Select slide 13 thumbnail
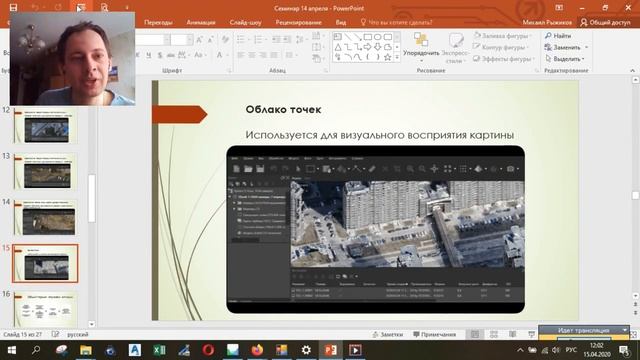 point(45,172)
